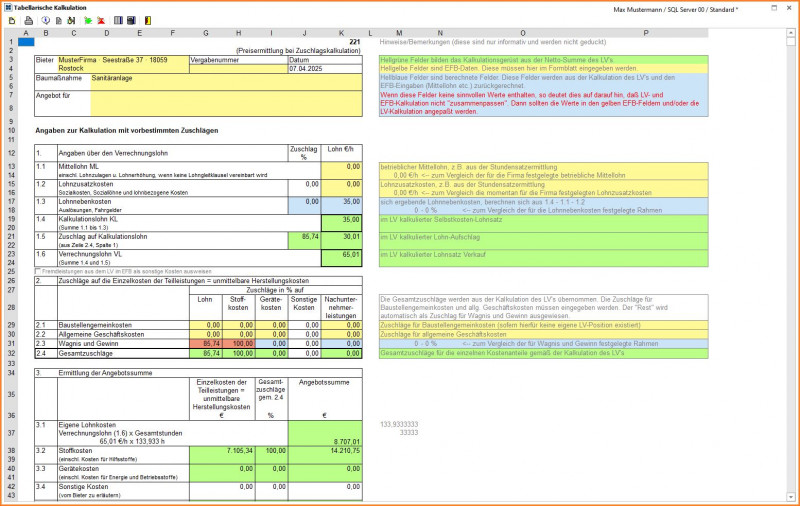Click the blue info document icon
The height and width of the screenshot is (506, 800).
[x=46, y=20]
